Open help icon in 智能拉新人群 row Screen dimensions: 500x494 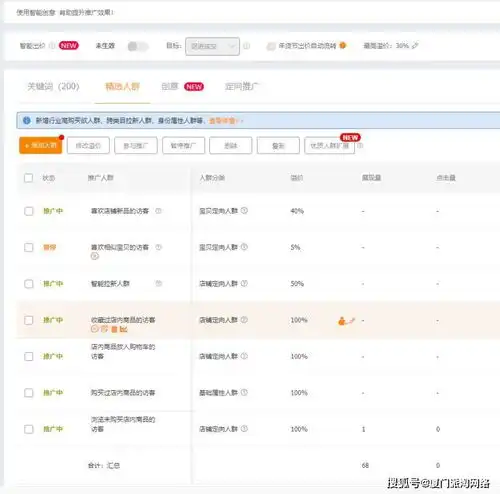click(159, 283)
